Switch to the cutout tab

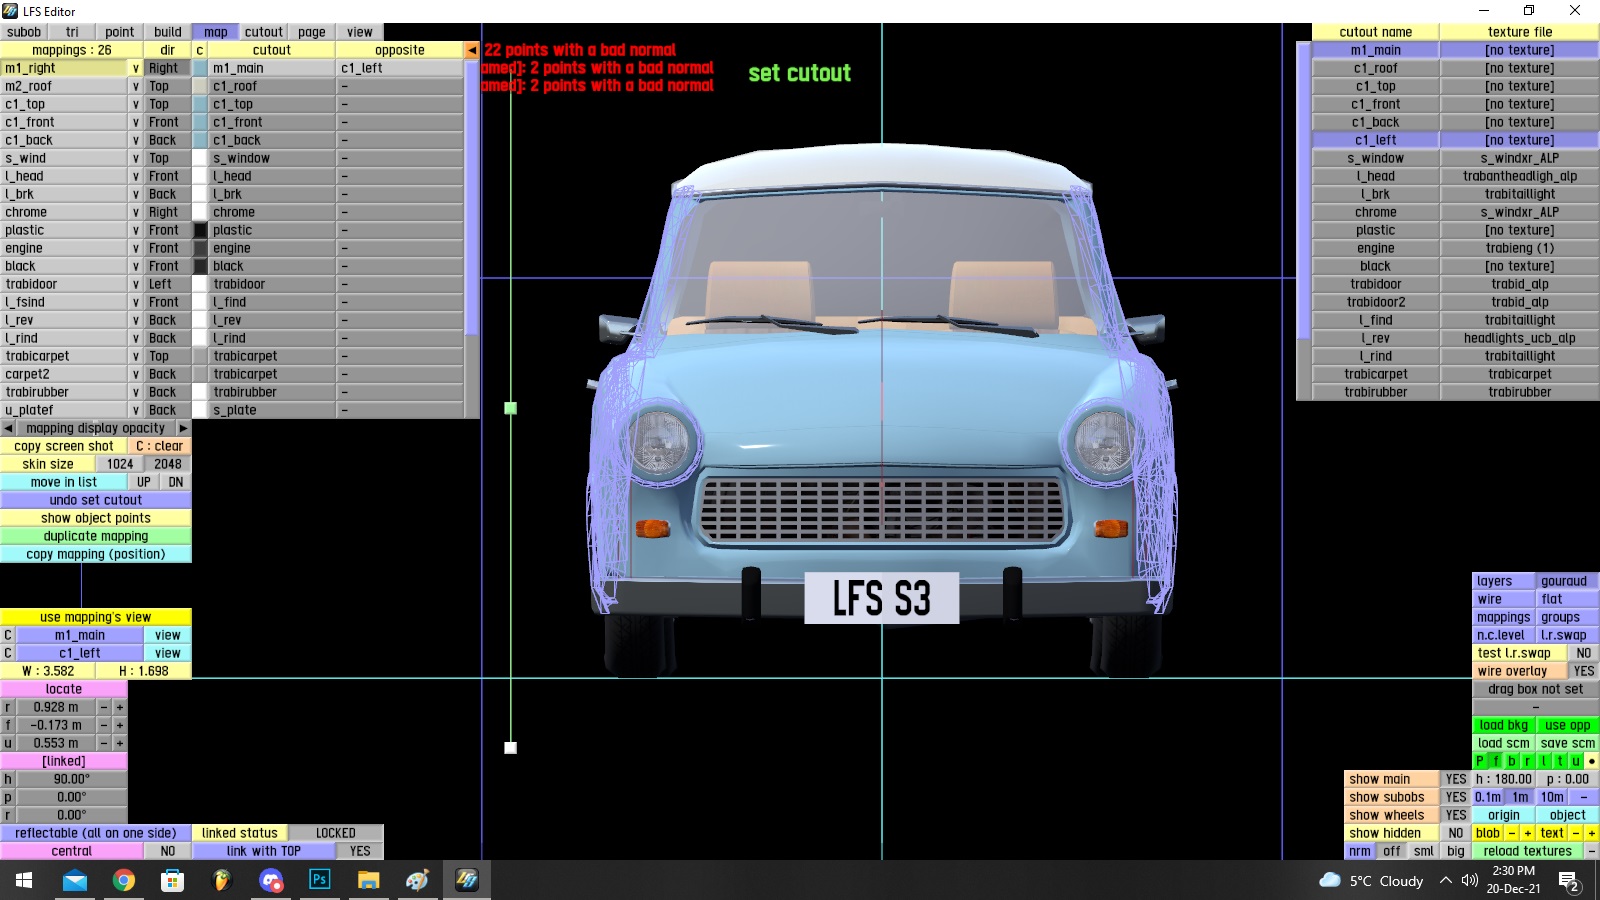[x=264, y=32]
